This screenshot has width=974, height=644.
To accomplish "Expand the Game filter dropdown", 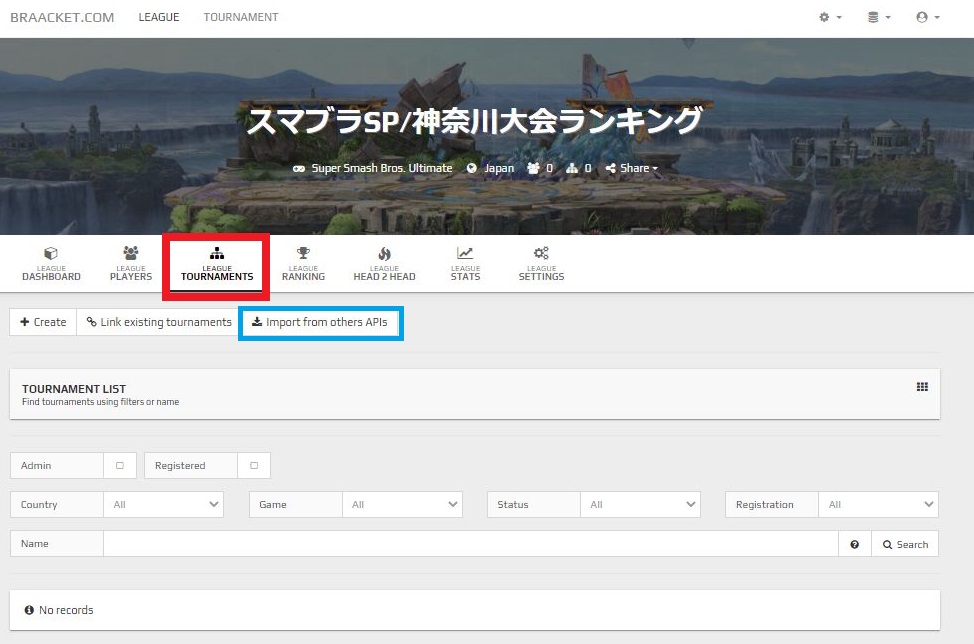I will click(x=402, y=504).
